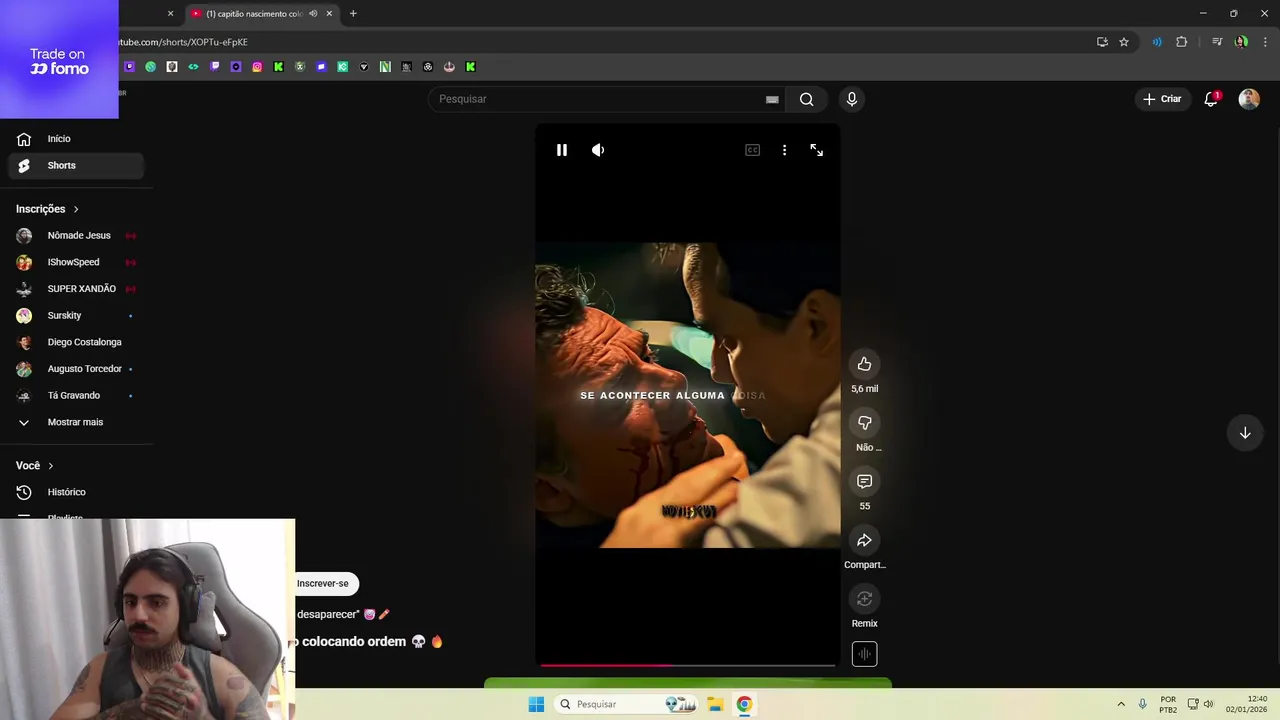Open the purple Twitch bookmark after WhatsApp
This screenshot has height=720, width=1280.
[215, 67]
